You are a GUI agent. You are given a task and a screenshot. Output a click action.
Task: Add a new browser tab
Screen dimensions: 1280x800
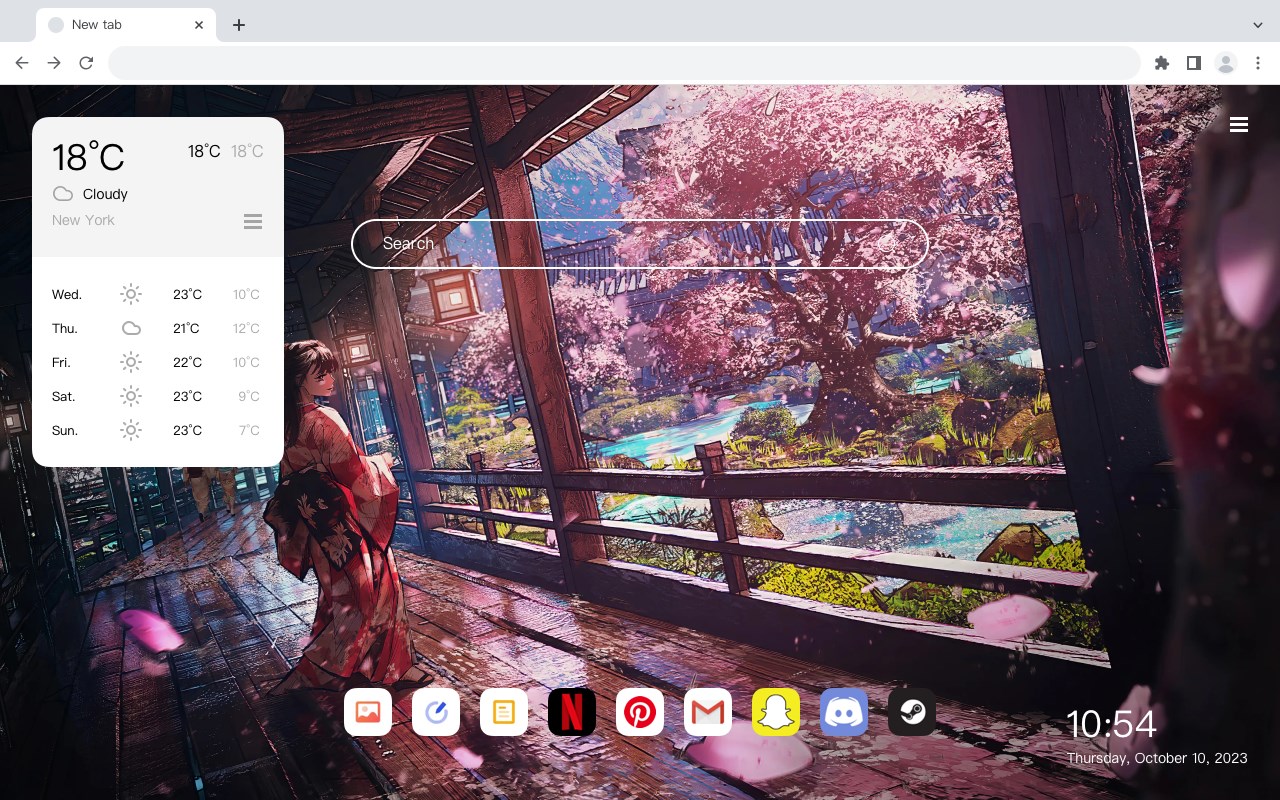click(x=238, y=25)
